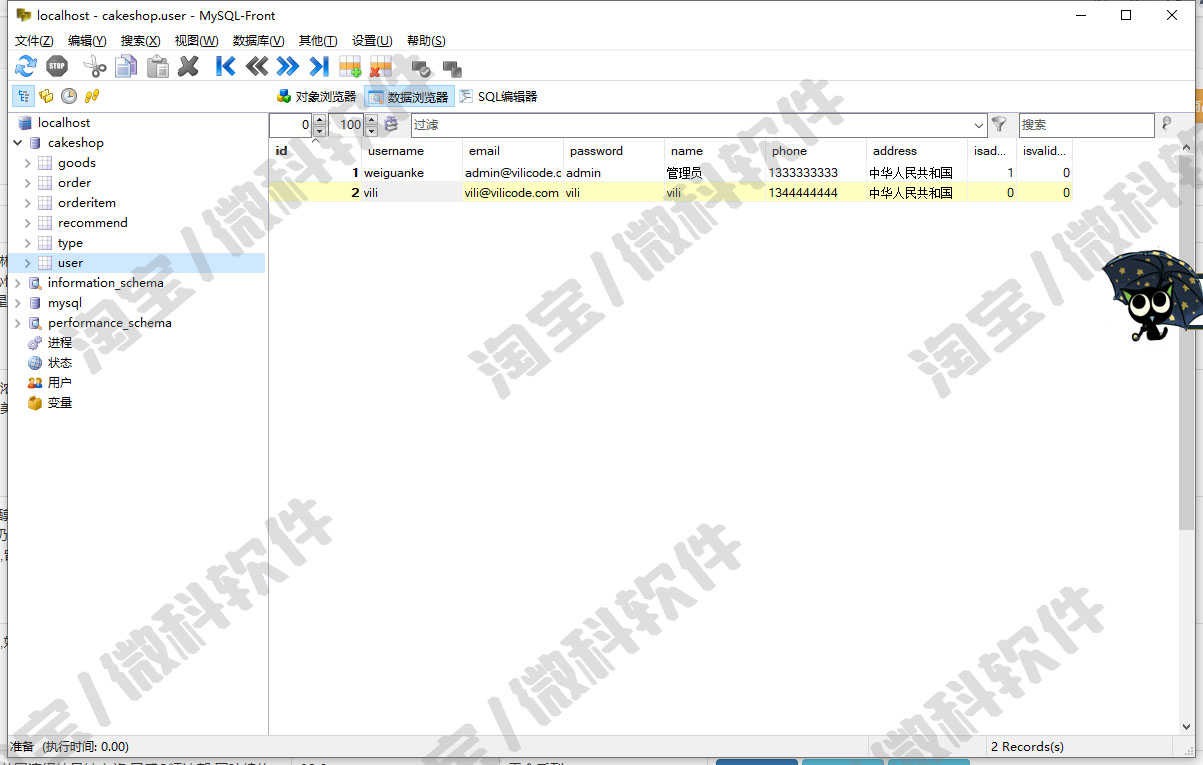Open the 文件 menu
Viewport: 1203px width, 765px height.
tap(34, 41)
